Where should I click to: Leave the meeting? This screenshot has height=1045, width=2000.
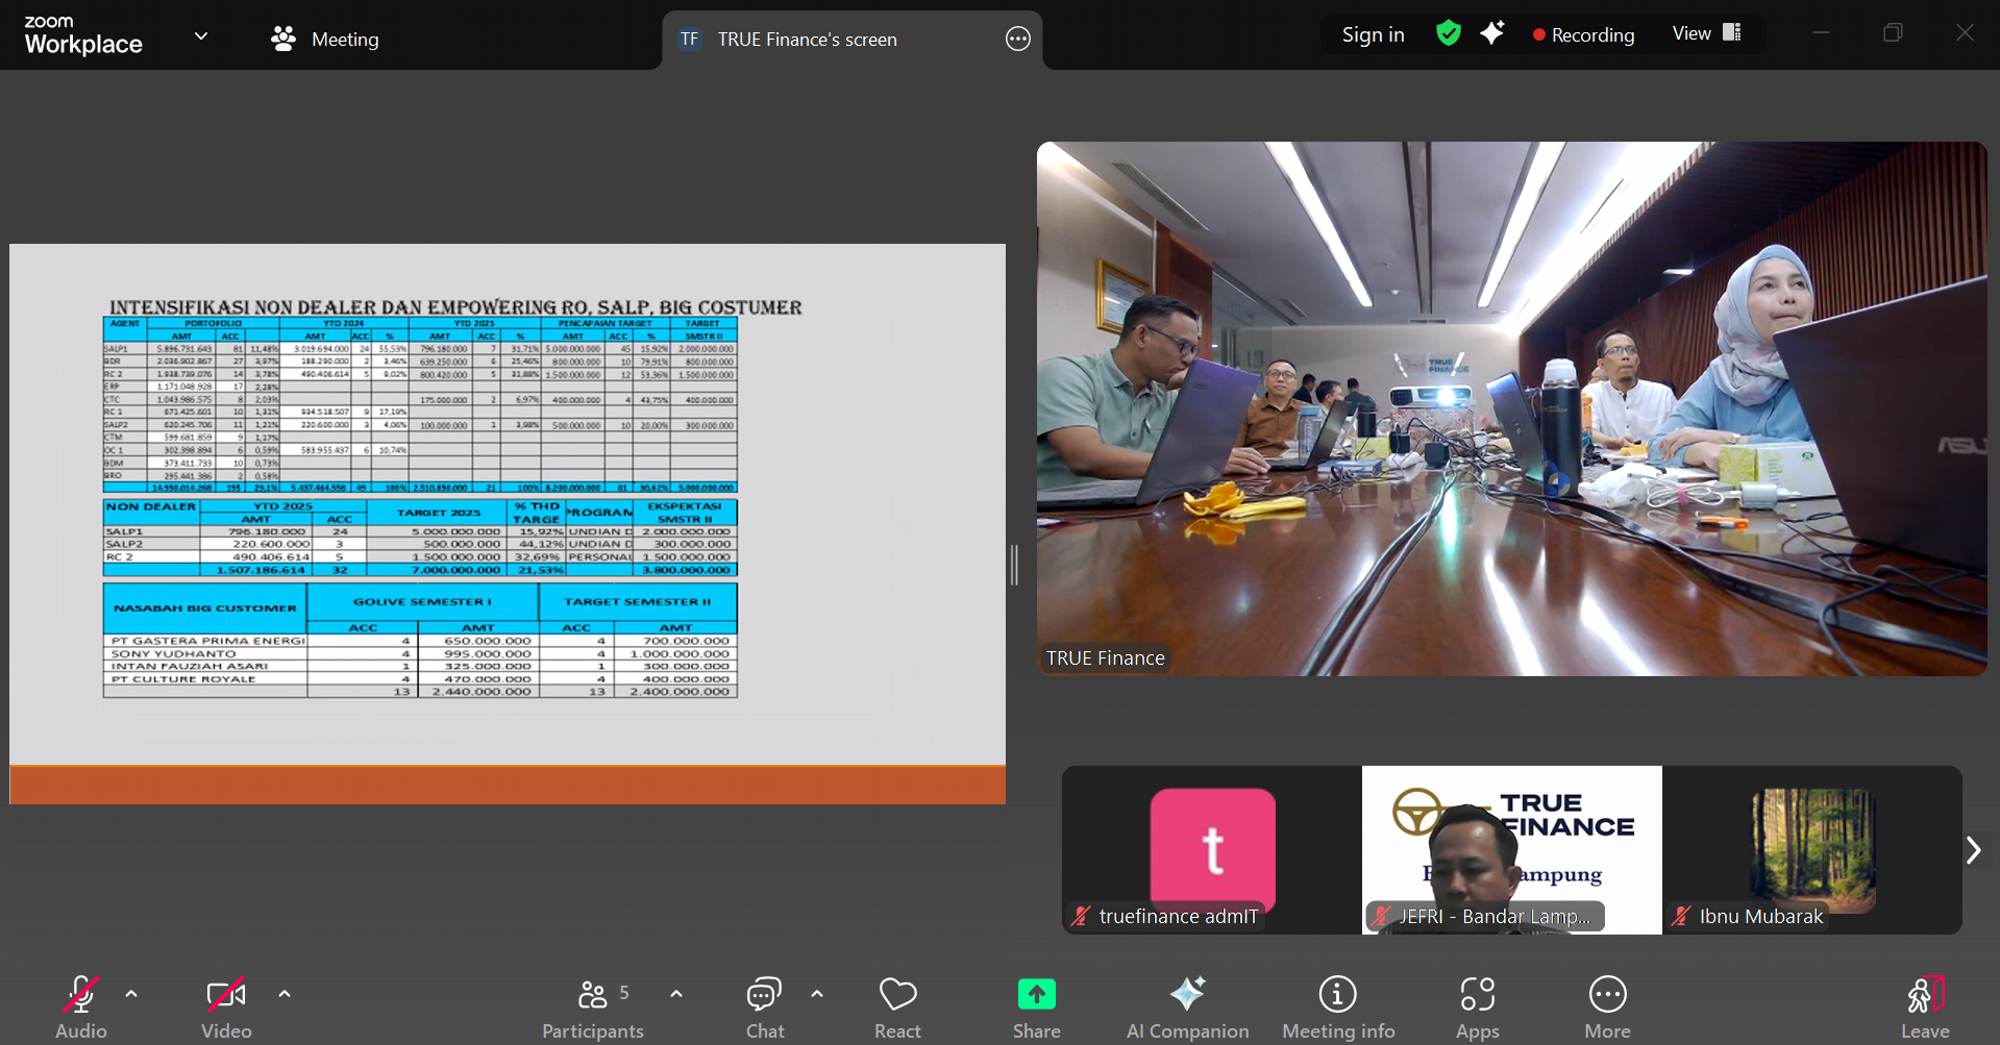[1925, 1008]
